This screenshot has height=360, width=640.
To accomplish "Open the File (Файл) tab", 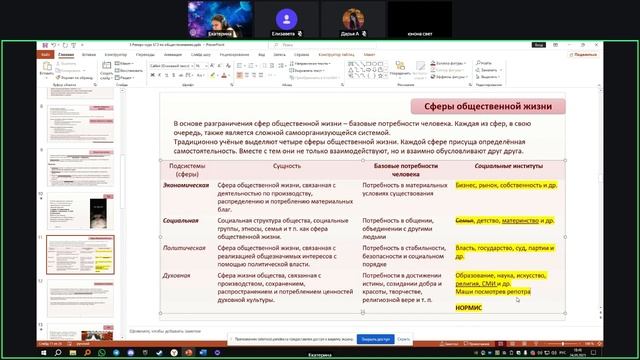I will point(45,55).
